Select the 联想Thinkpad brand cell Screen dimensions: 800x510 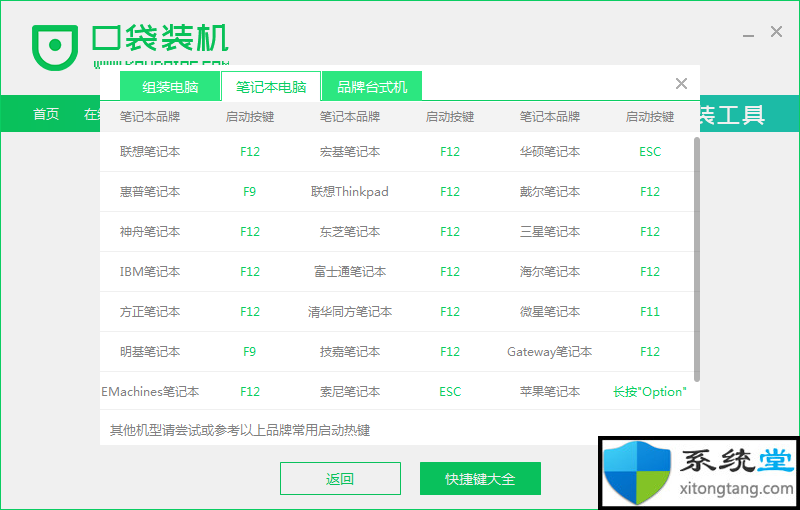350,192
